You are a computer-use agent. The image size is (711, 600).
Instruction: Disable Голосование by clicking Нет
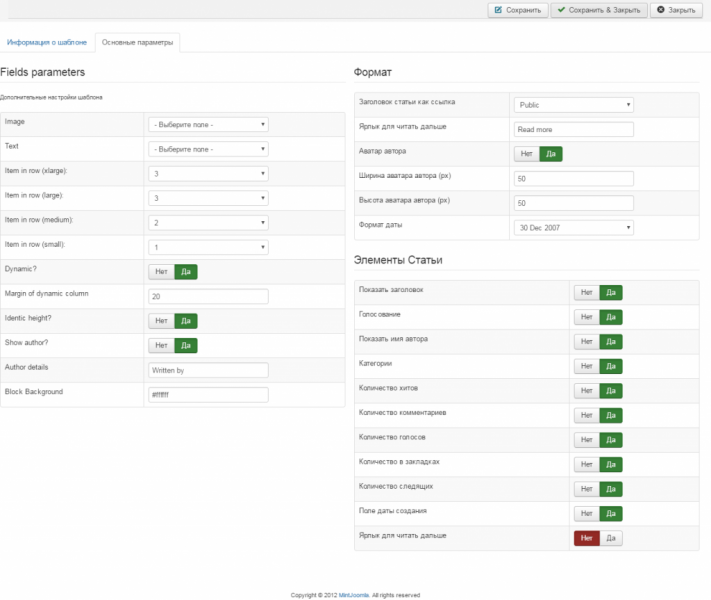tap(586, 317)
